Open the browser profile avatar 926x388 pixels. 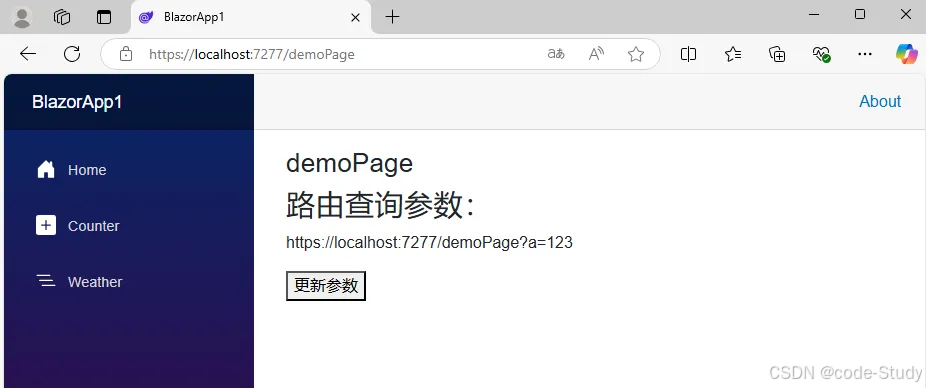click(22, 17)
